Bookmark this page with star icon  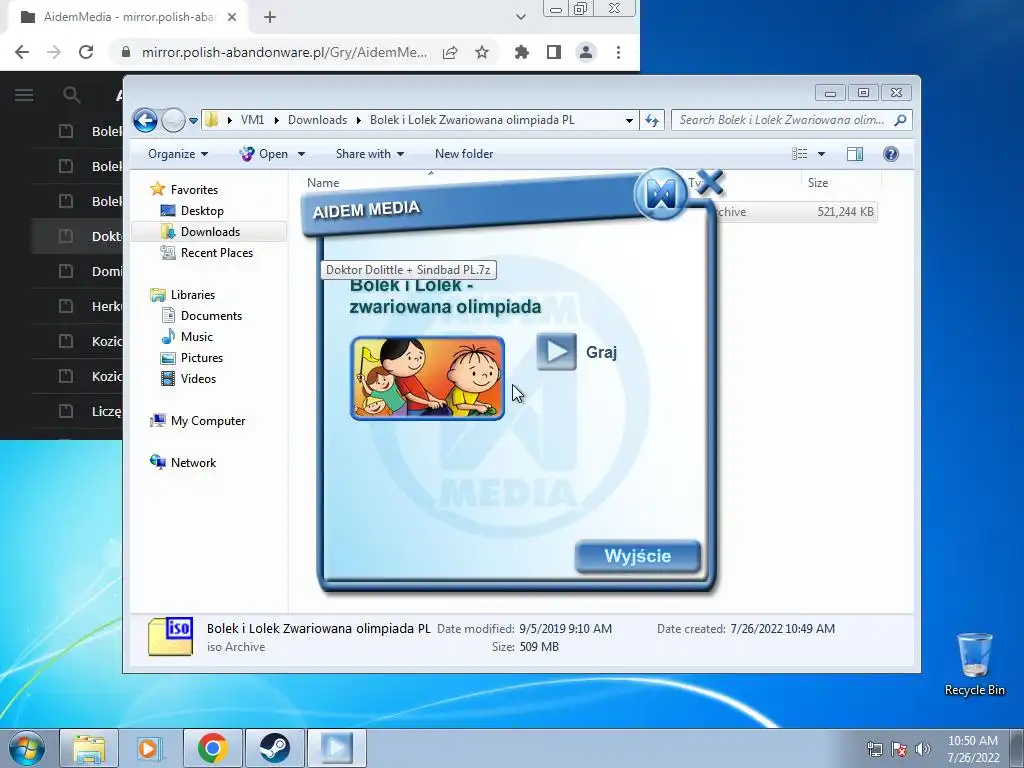(482, 52)
